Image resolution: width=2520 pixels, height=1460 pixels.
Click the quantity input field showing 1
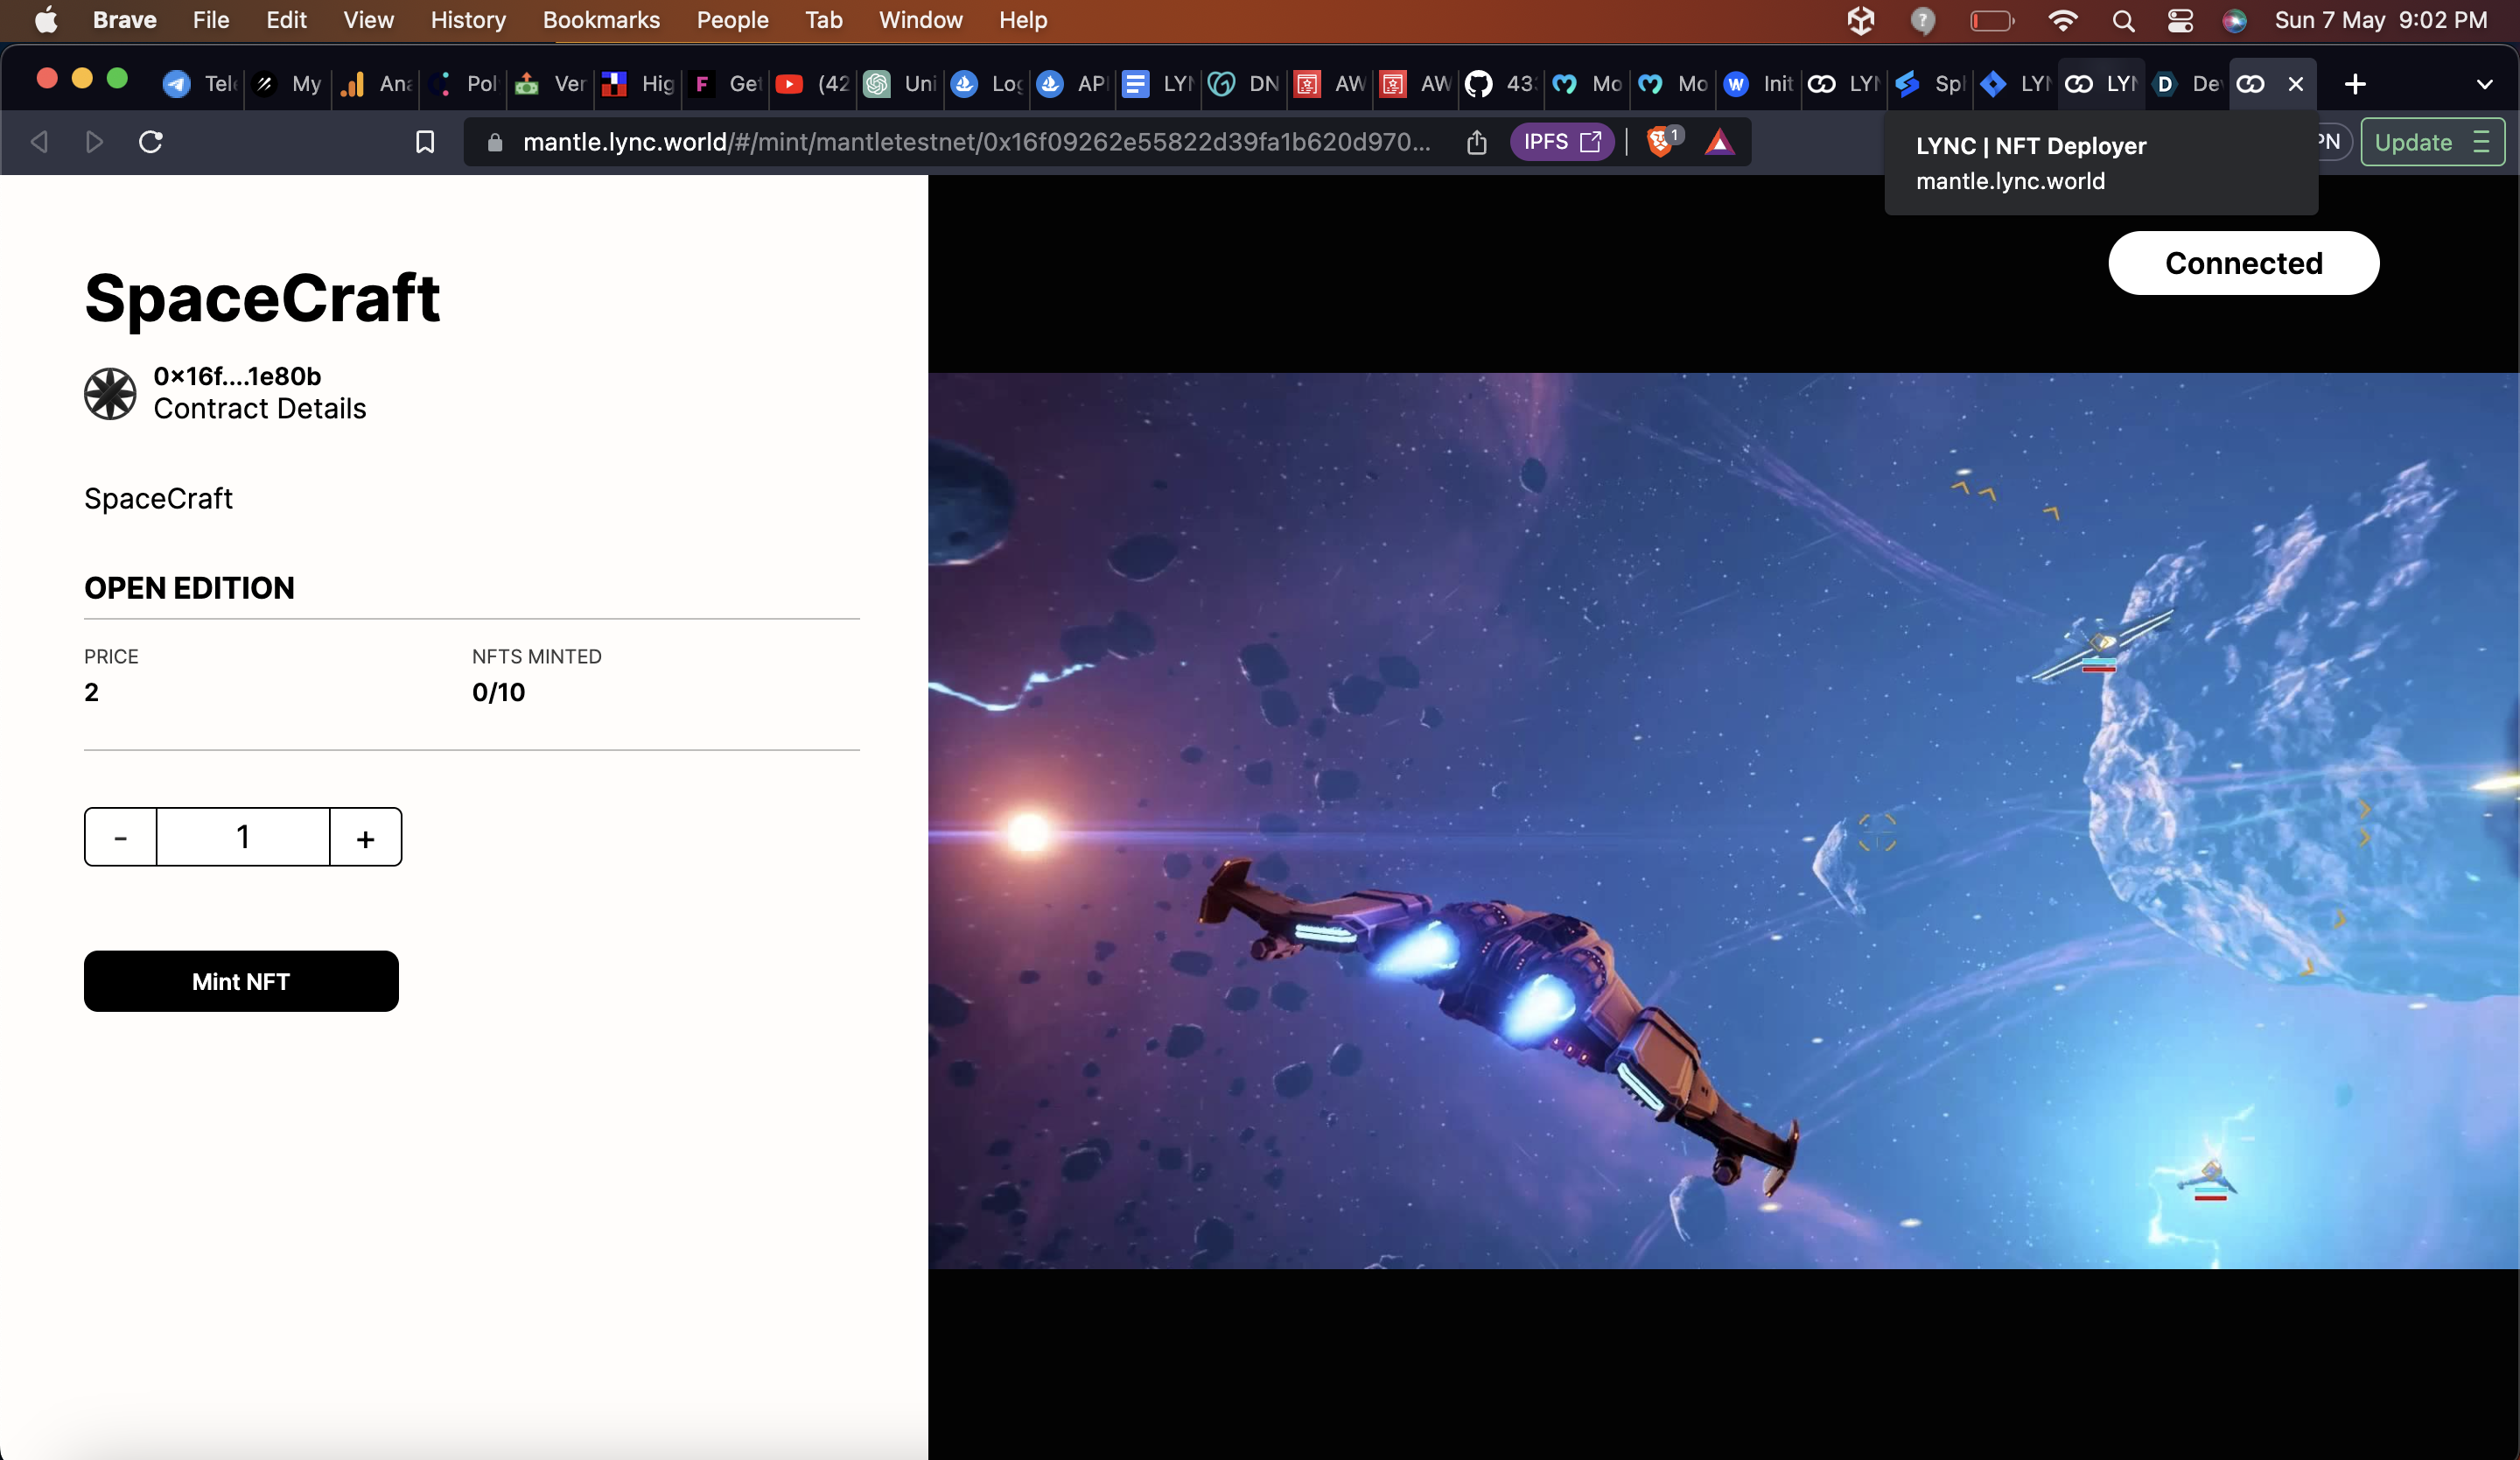pyautogui.click(x=243, y=837)
